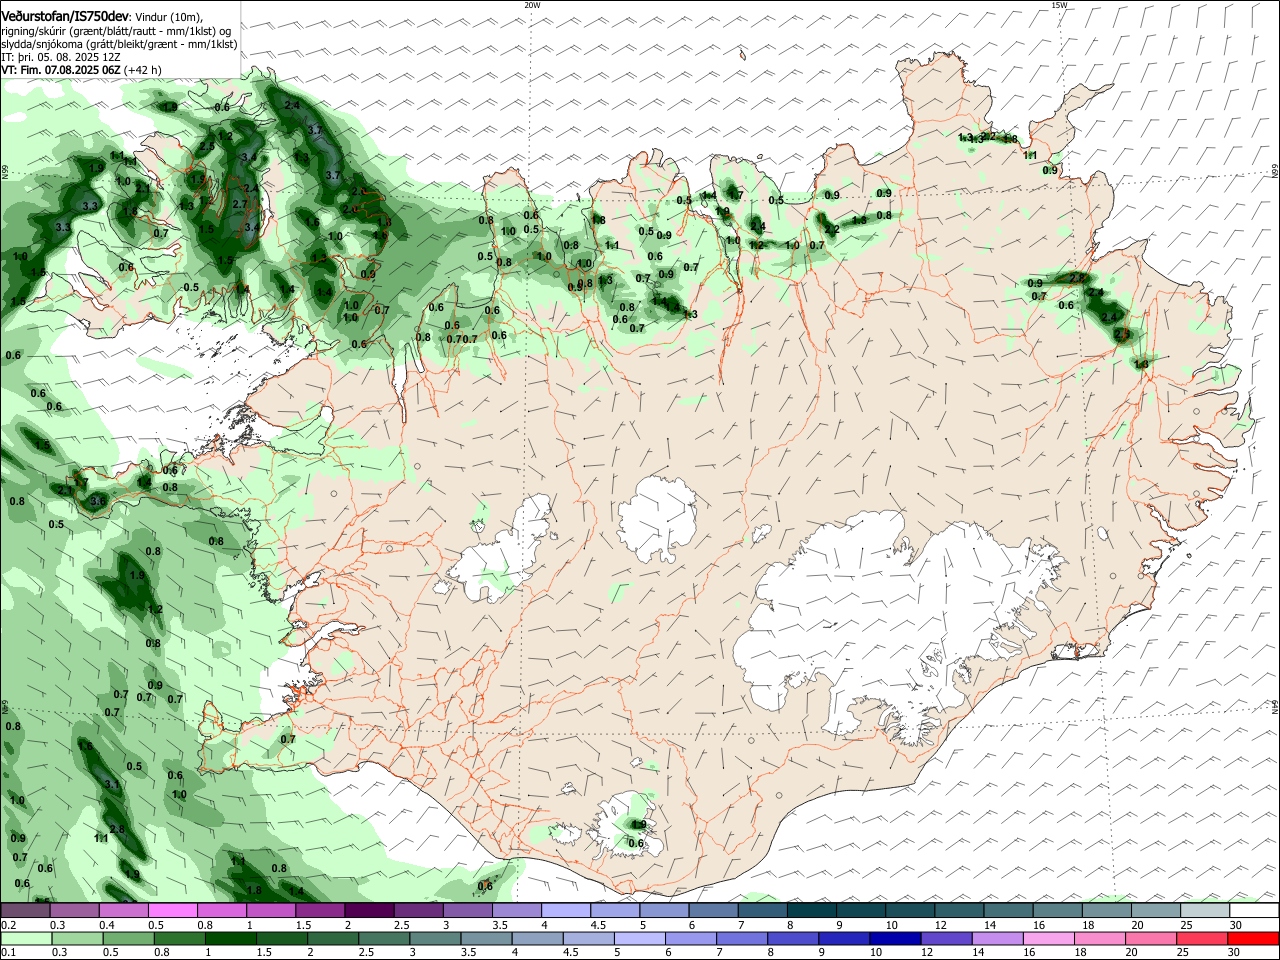Click the dark teal snow swatch between 8 and 9
This screenshot has width=1280, height=960.
[x=810, y=911]
